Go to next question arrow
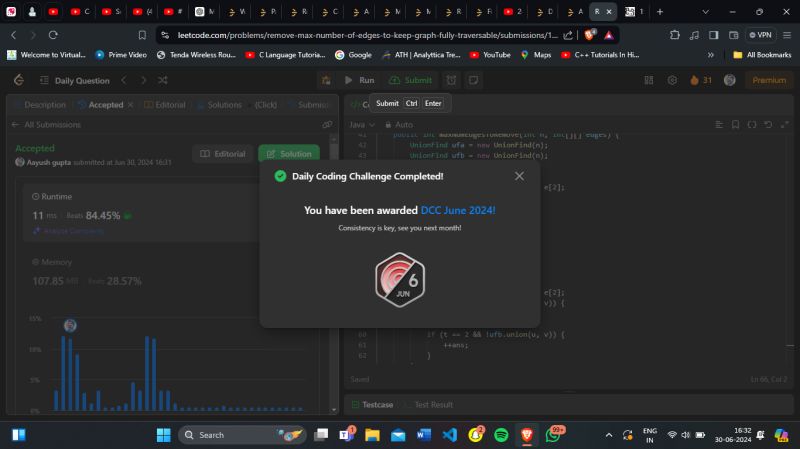 [x=143, y=80]
